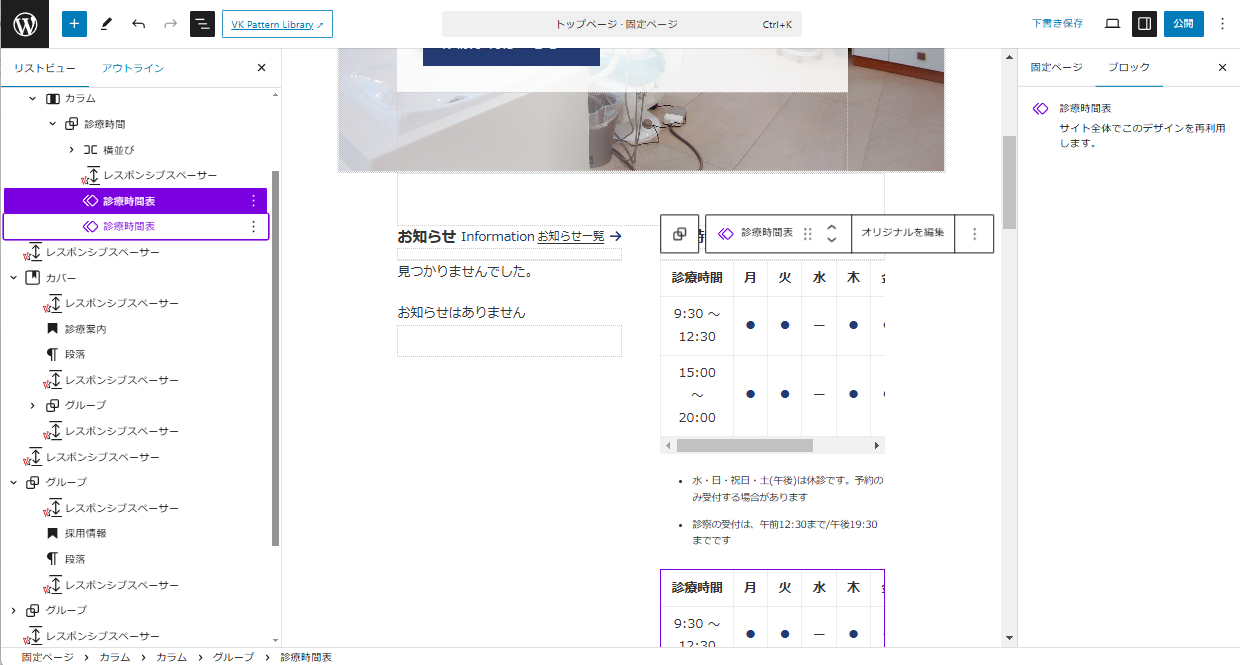Toggle the settings sidebar panel icon
1240x665 pixels.
coord(1144,24)
